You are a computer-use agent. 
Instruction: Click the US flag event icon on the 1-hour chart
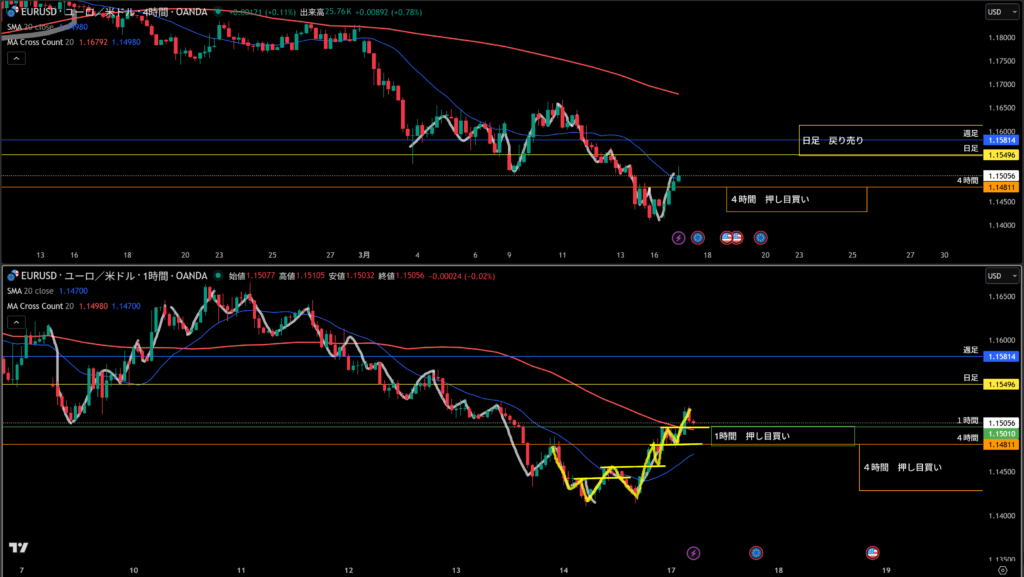pyautogui.click(x=872, y=552)
